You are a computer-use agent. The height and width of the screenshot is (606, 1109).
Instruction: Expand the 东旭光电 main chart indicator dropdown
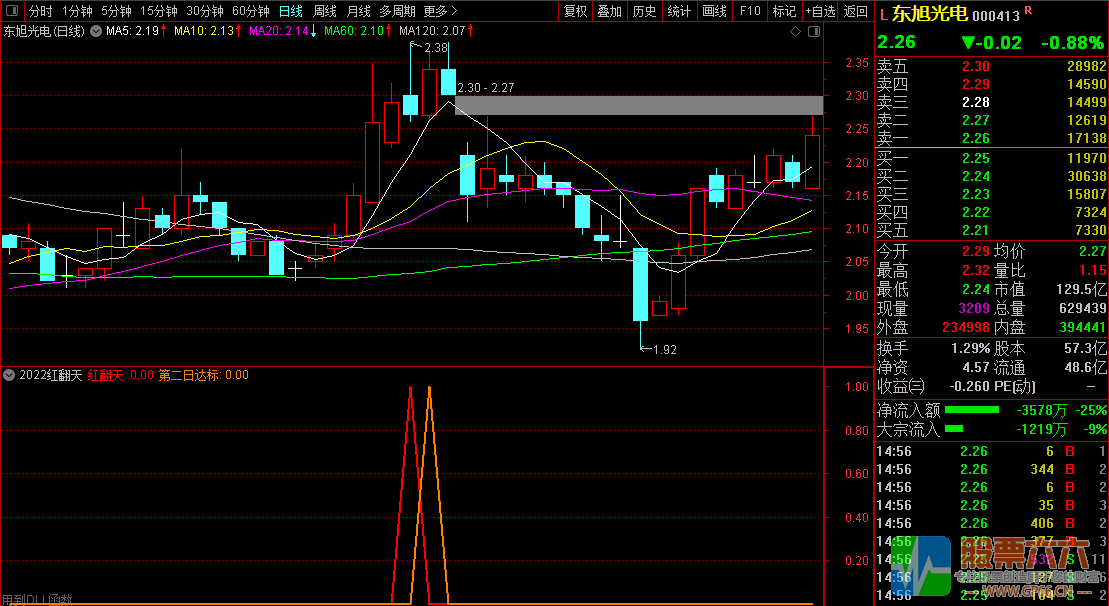[95, 32]
